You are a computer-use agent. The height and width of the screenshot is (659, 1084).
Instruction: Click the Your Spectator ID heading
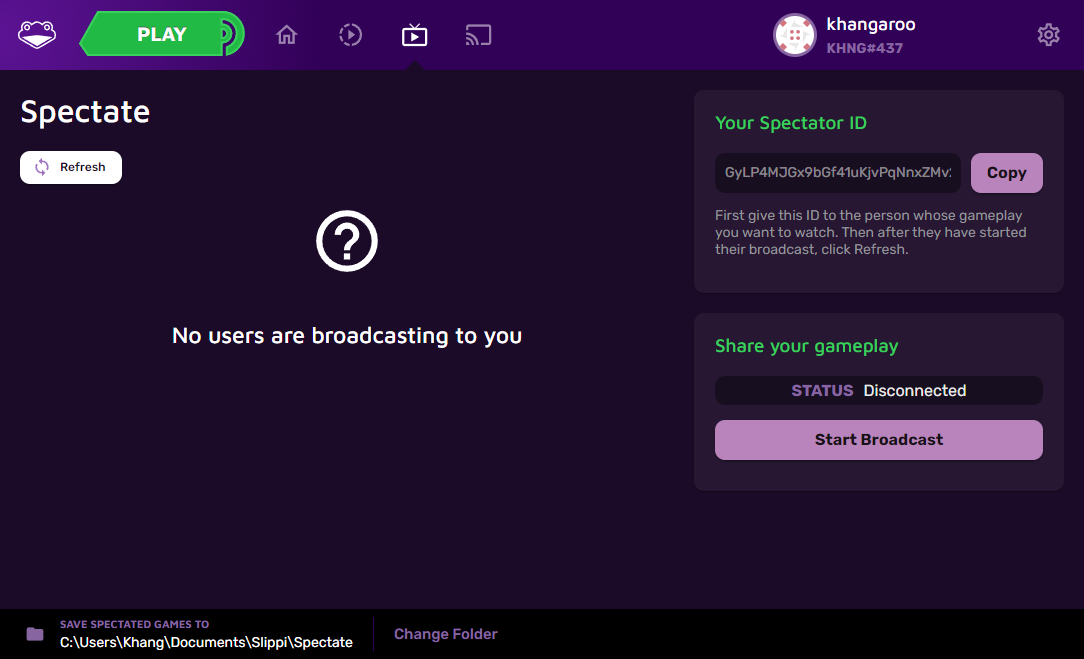(790, 123)
